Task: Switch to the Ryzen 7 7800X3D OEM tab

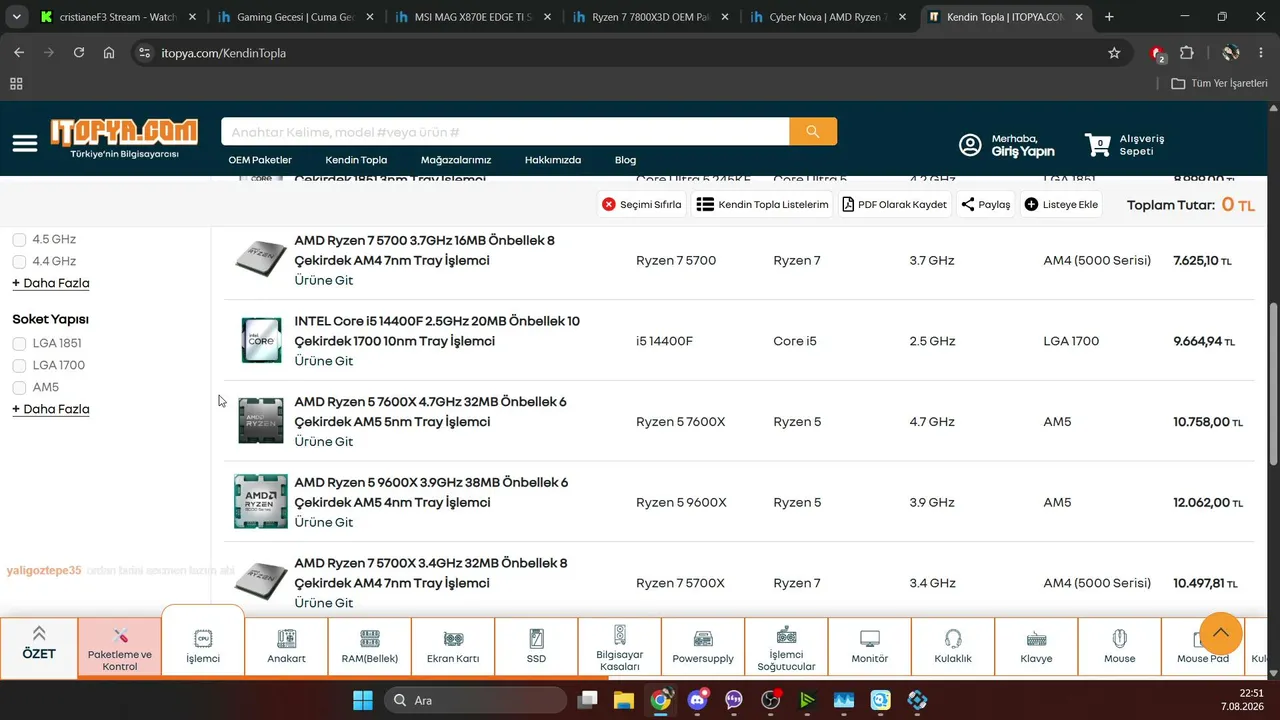Action: 649,17
